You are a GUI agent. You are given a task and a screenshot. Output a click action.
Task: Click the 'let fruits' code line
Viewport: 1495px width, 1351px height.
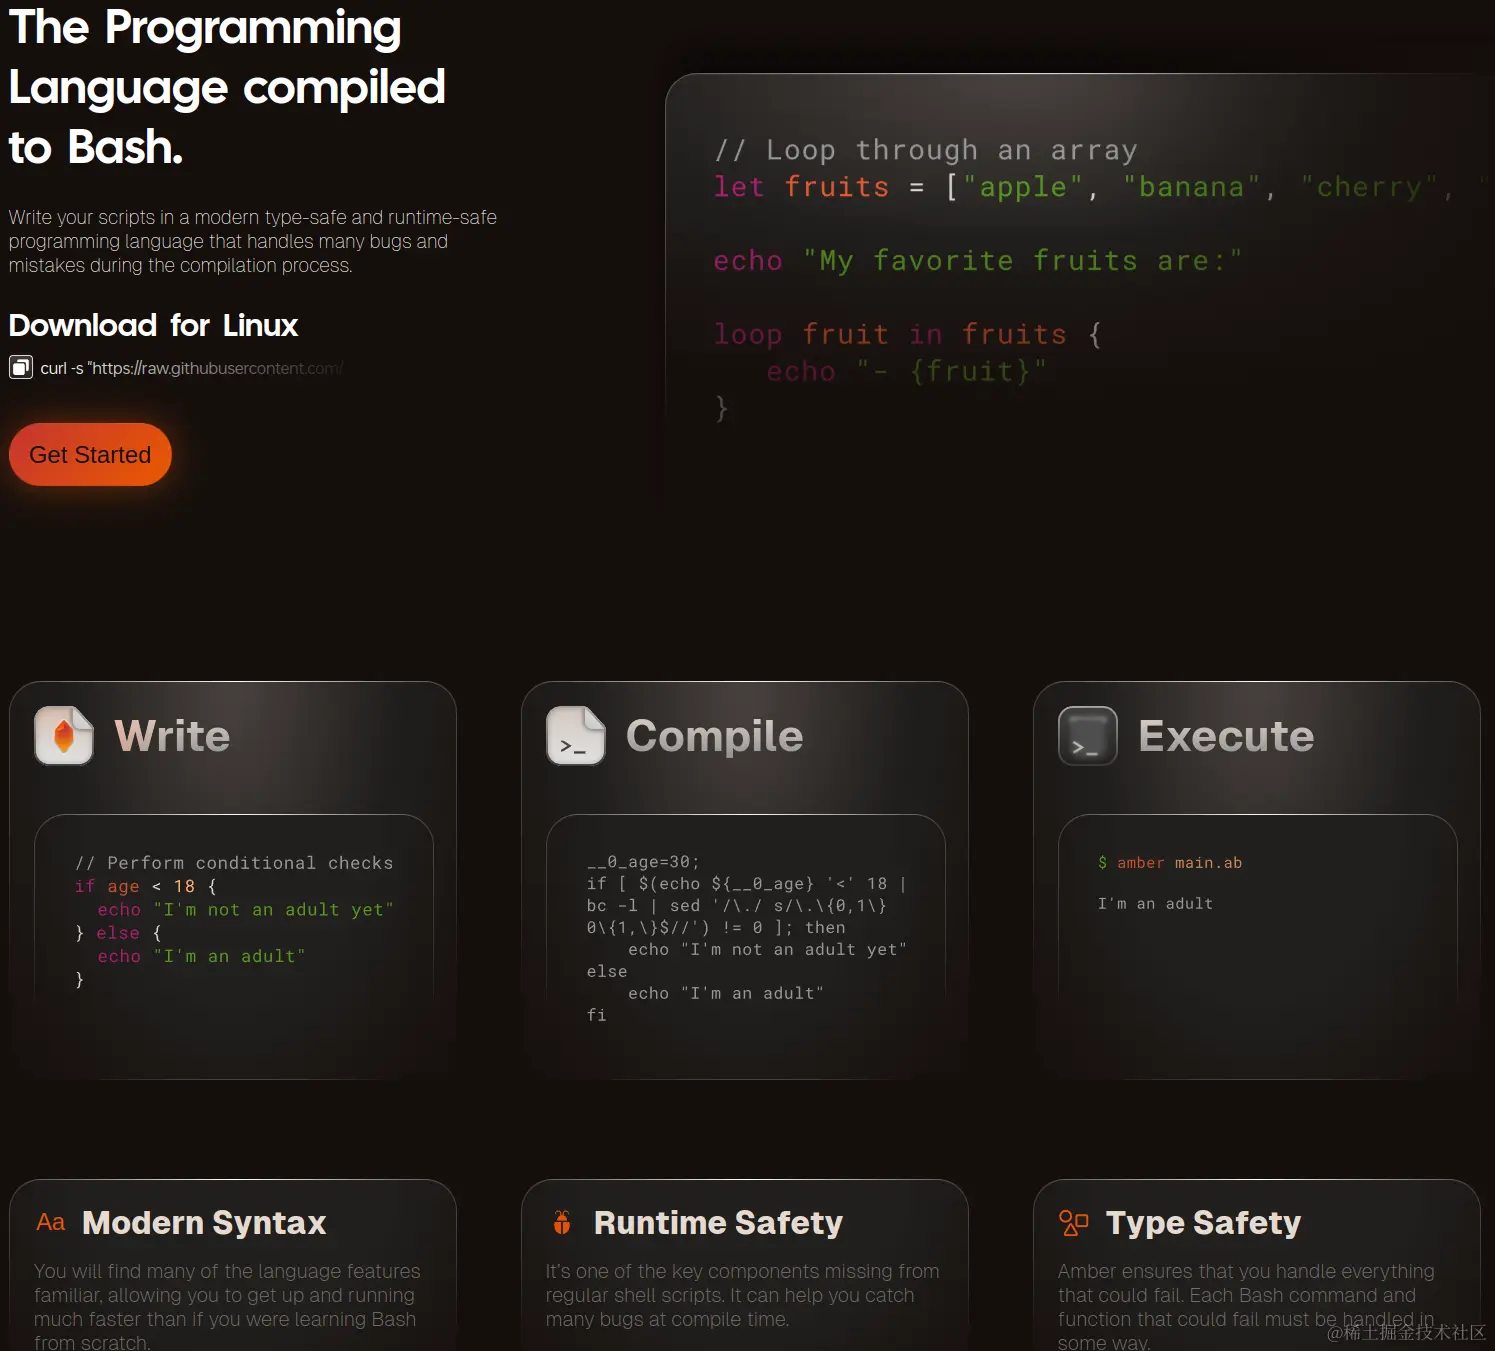[1103, 187]
